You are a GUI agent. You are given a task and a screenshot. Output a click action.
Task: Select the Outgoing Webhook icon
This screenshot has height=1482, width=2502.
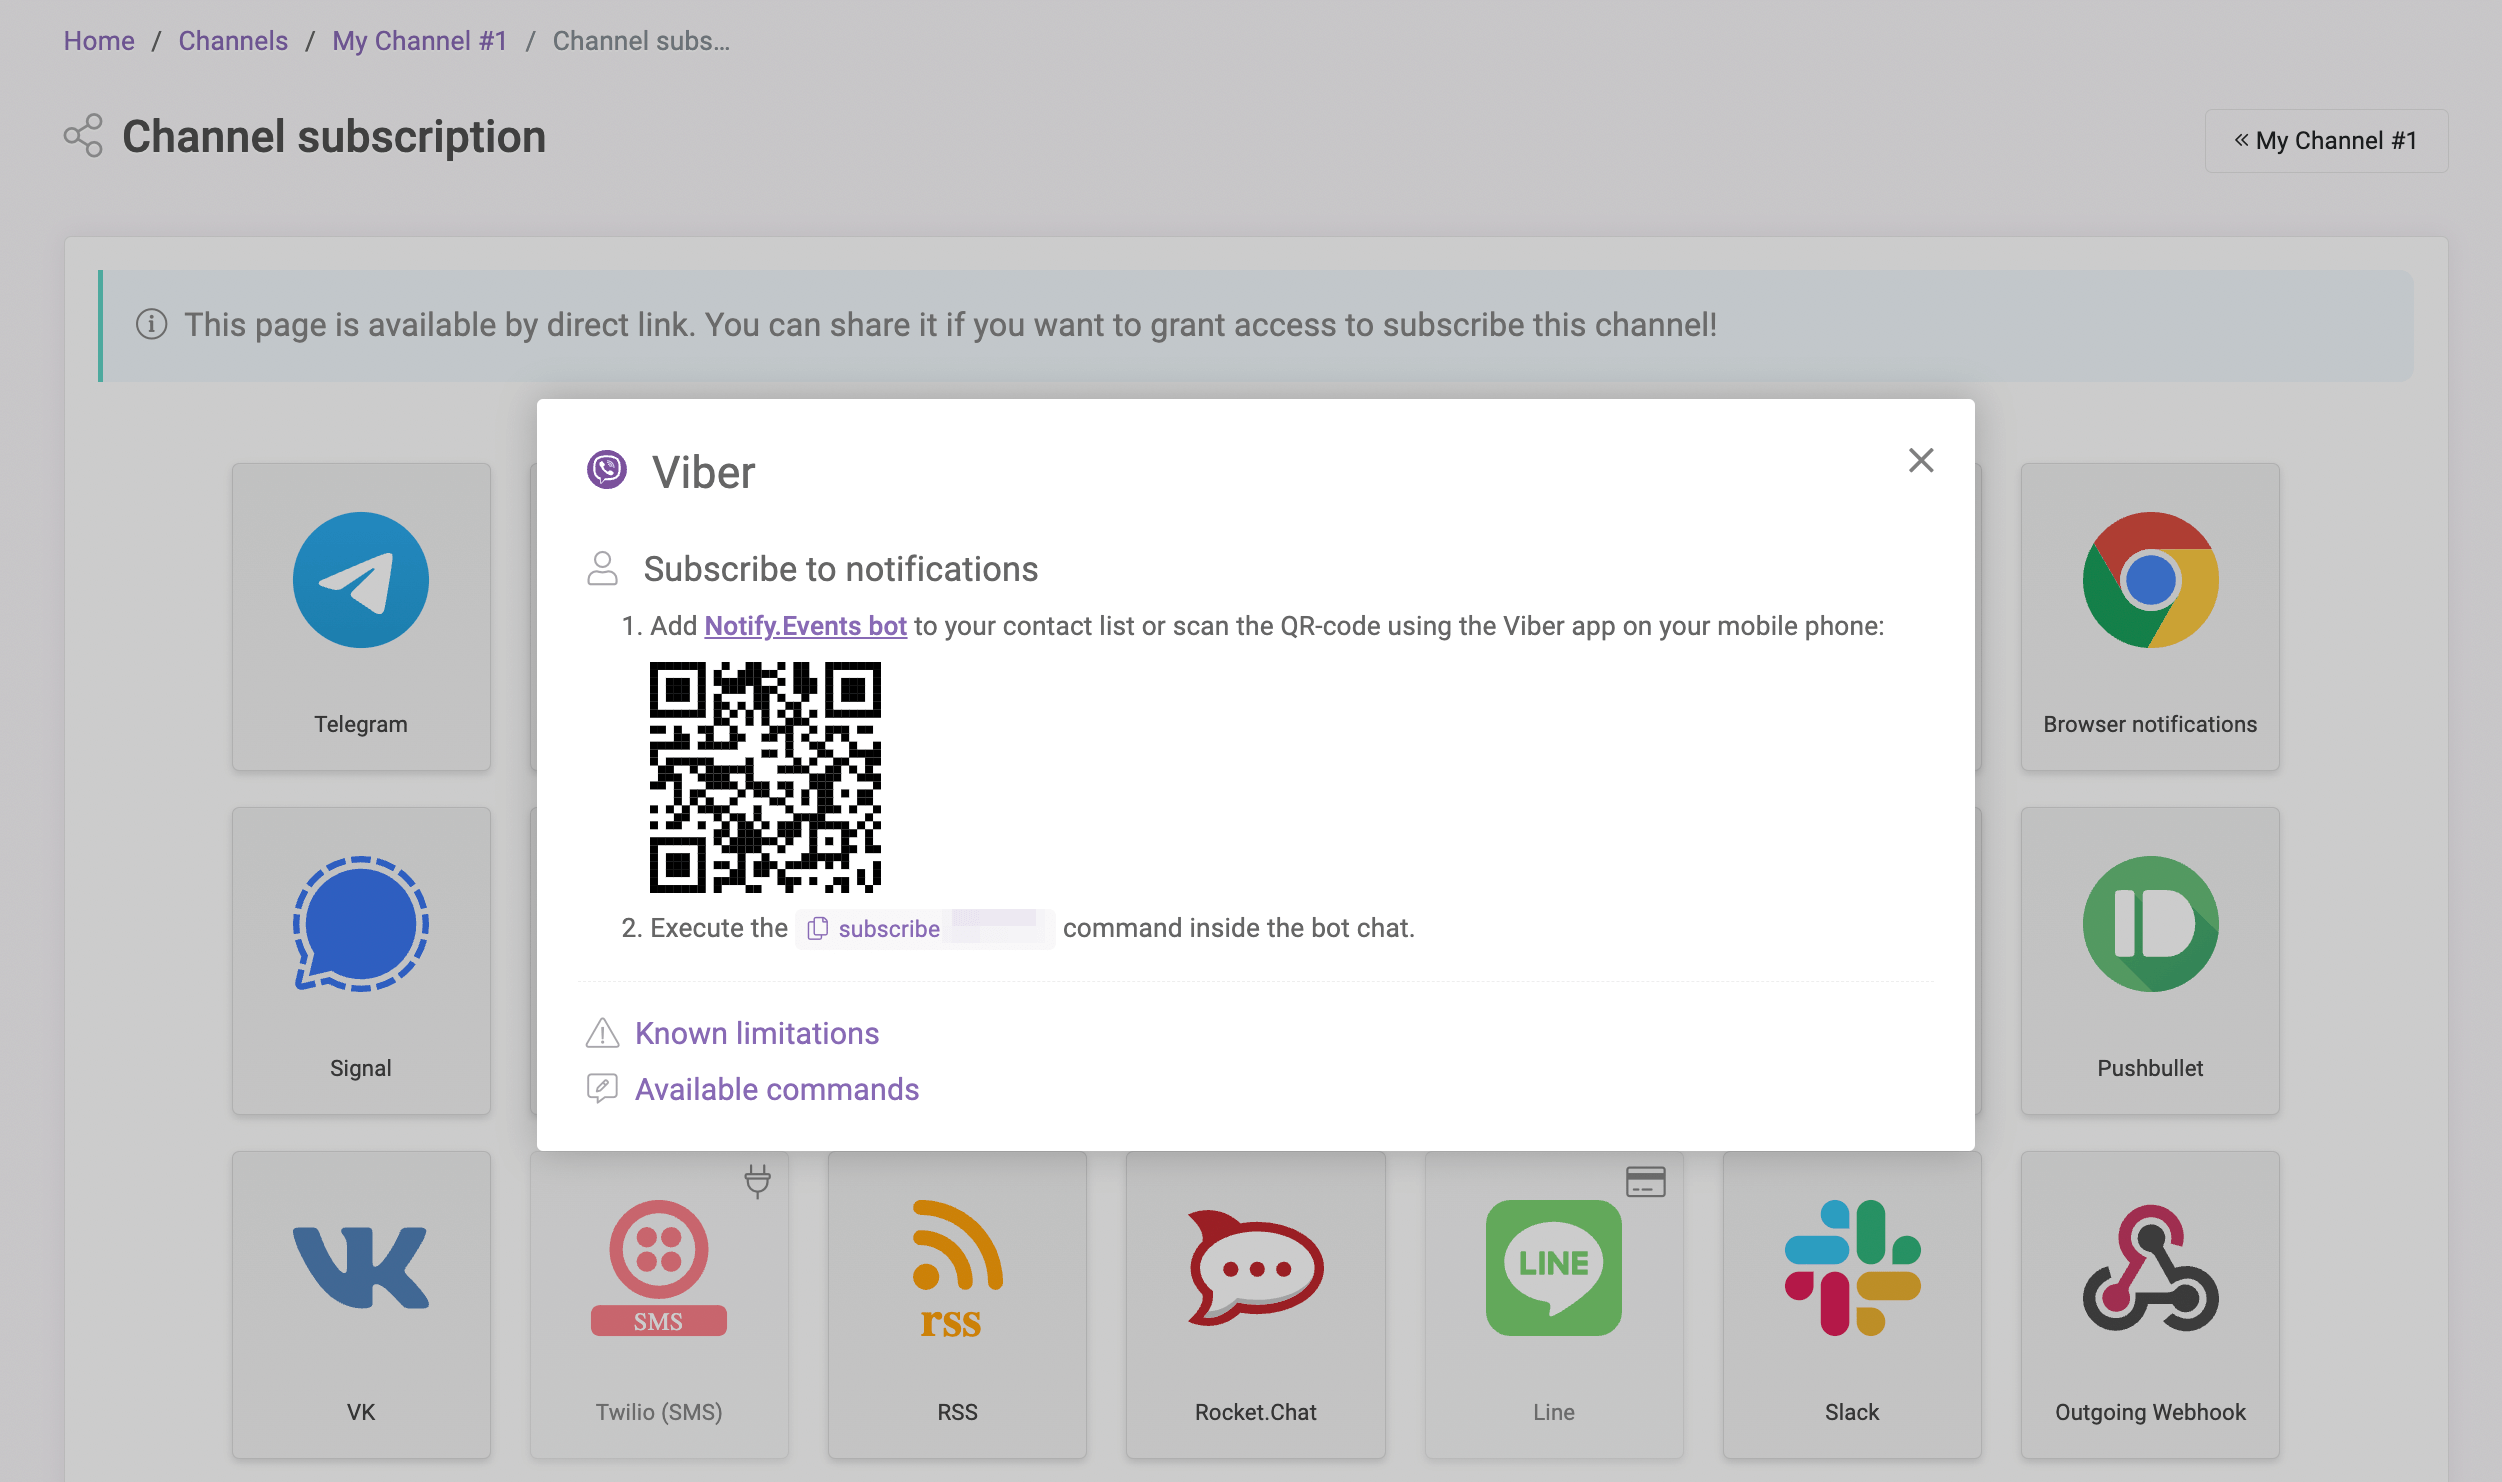(x=2150, y=1268)
